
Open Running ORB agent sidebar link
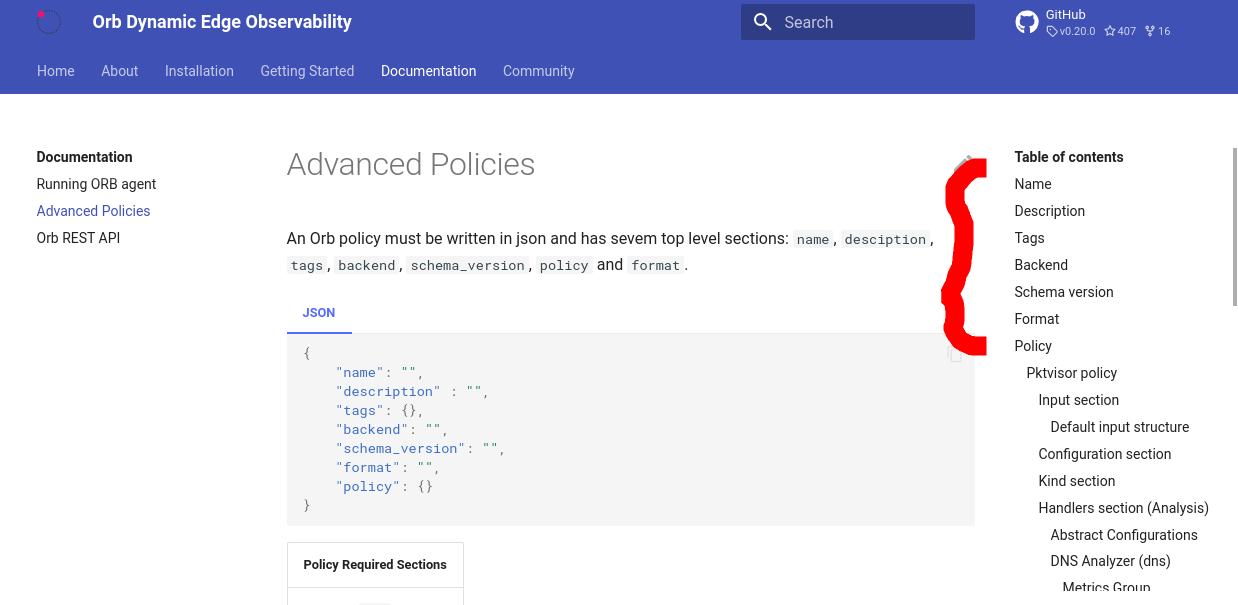click(97, 184)
